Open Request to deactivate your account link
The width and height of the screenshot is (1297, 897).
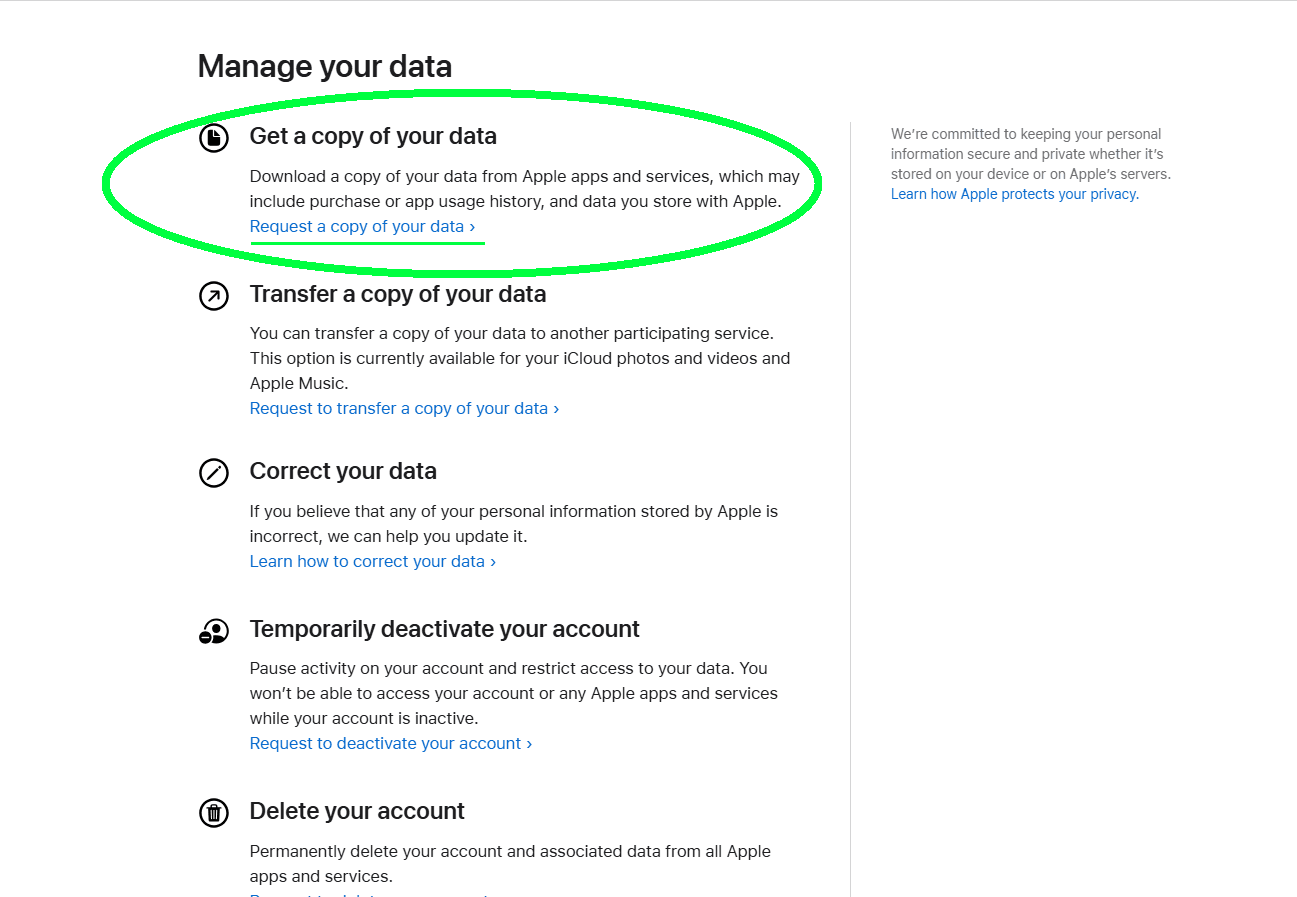click(x=384, y=742)
